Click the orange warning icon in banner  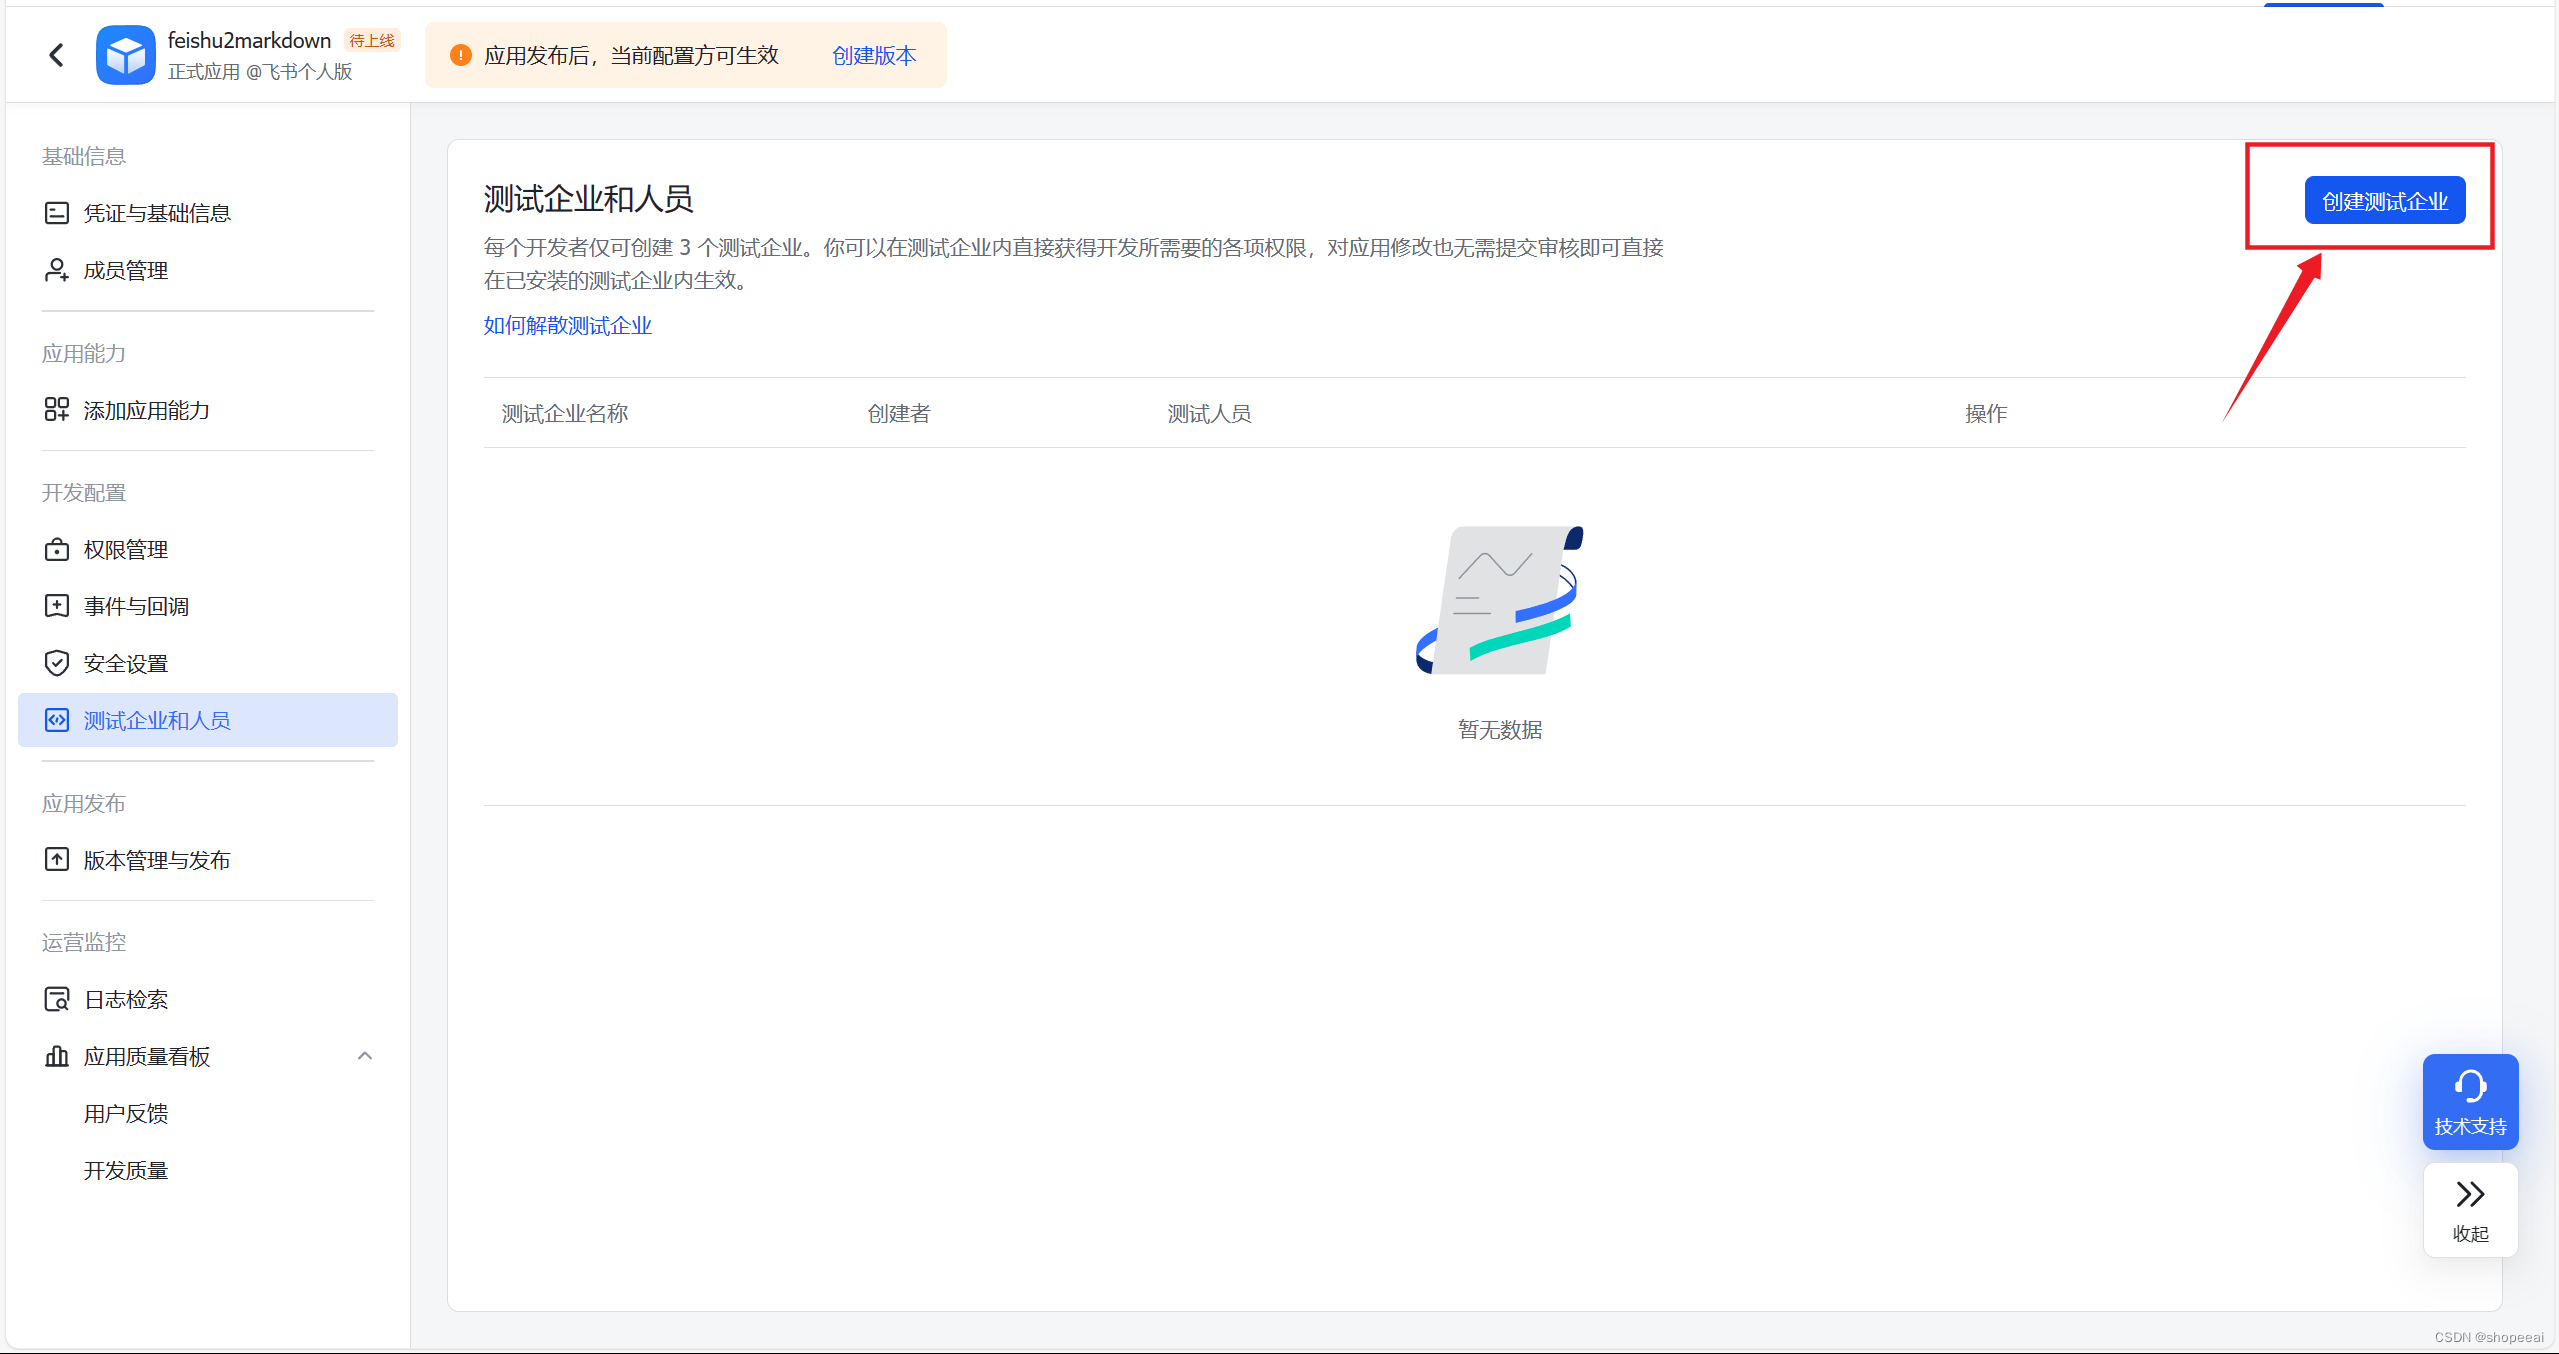pyautogui.click(x=460, y=55)
